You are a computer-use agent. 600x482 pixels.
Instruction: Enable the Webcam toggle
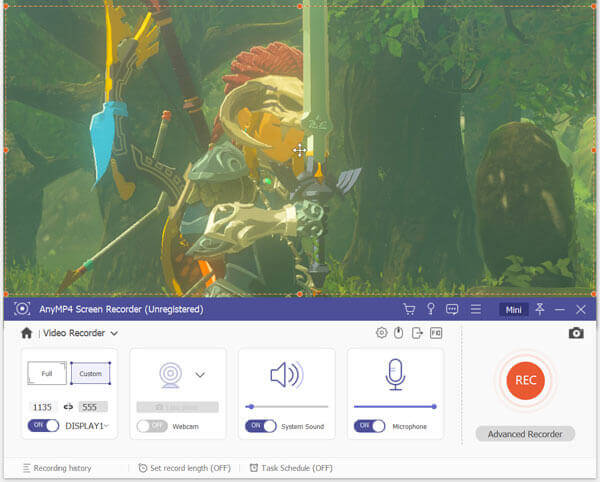[x=152, y=426]
